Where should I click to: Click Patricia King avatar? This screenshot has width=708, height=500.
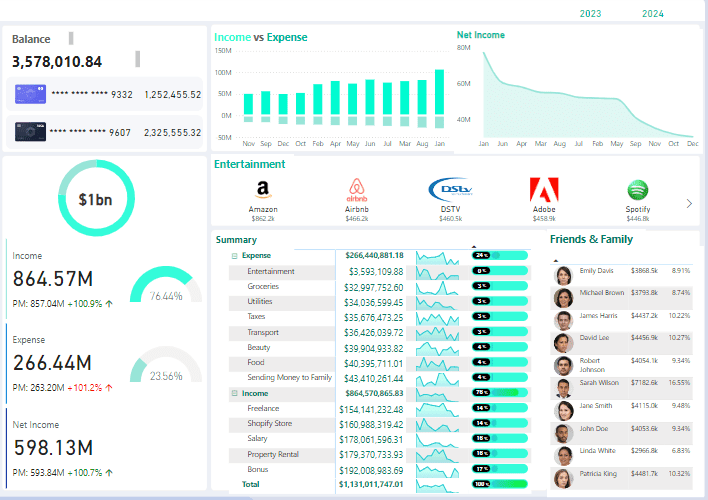[563, 478]
